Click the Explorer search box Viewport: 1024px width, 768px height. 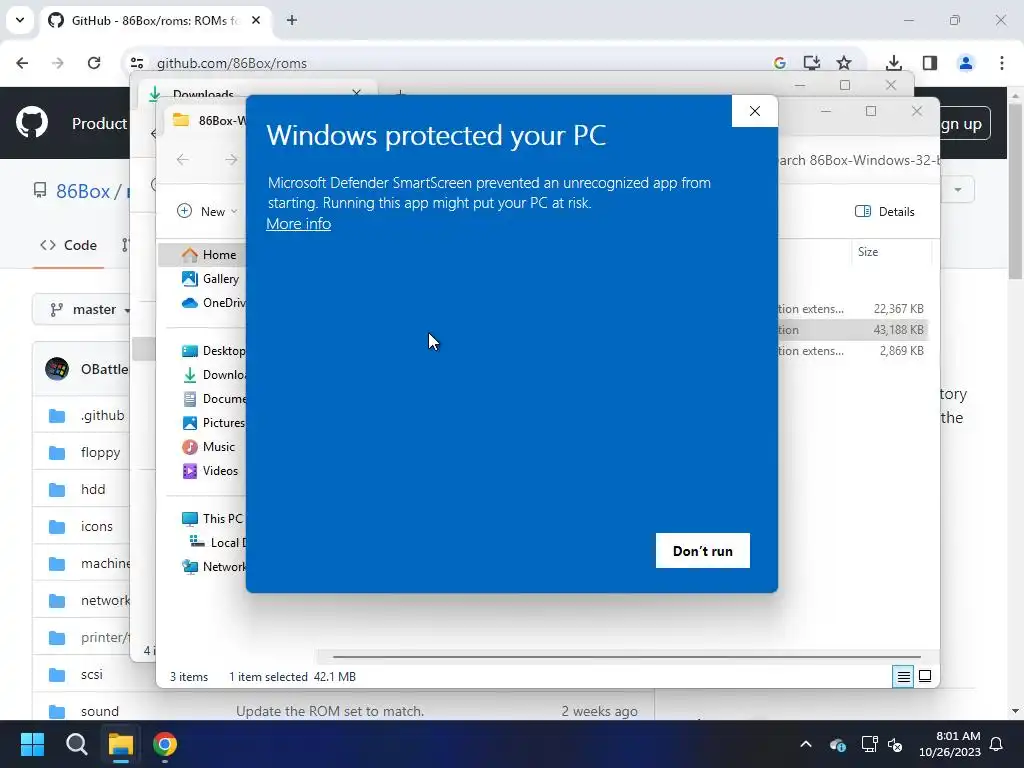[859, 161]
